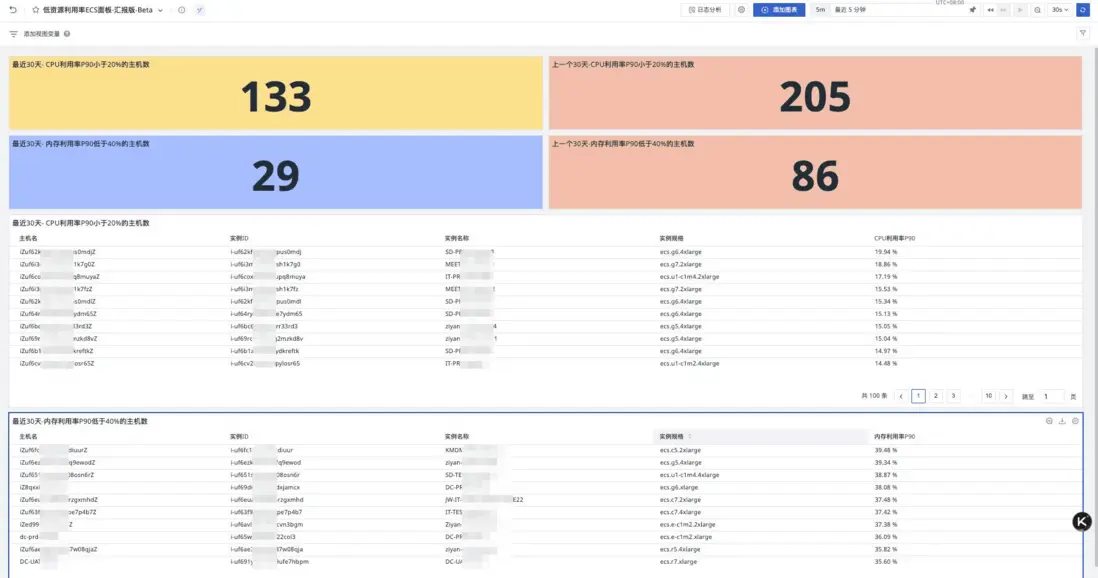
Task: Click the 18.86 % CPU value cell
Action: (x=886, y=265)
